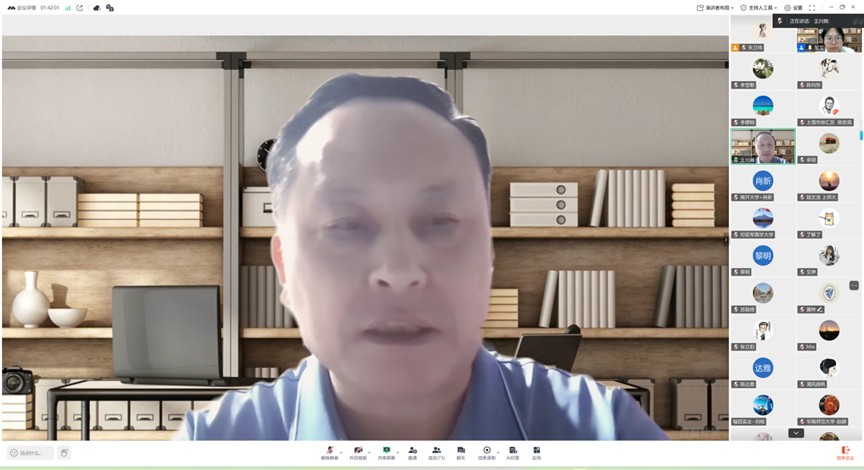The height and width of the screenshot is (470, 864).
Task: Click the chat message input box
Action: (30, 453)
